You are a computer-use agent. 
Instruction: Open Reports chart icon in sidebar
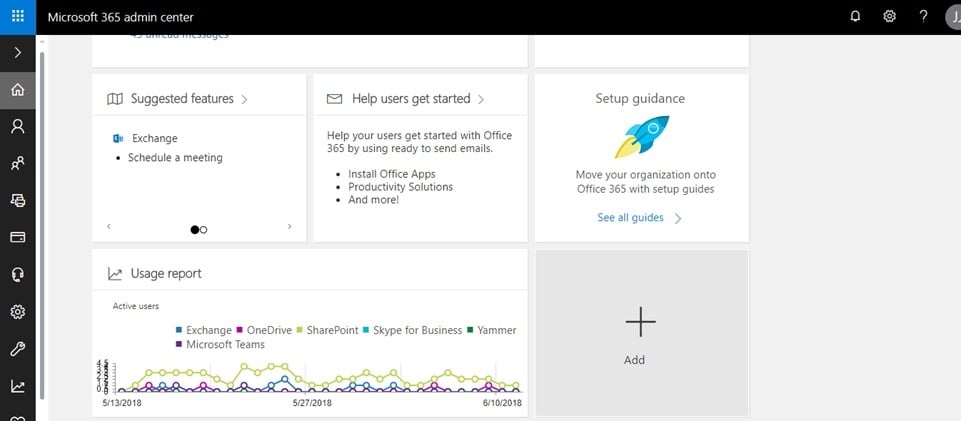pyautogui.click(x=18, y=386)
